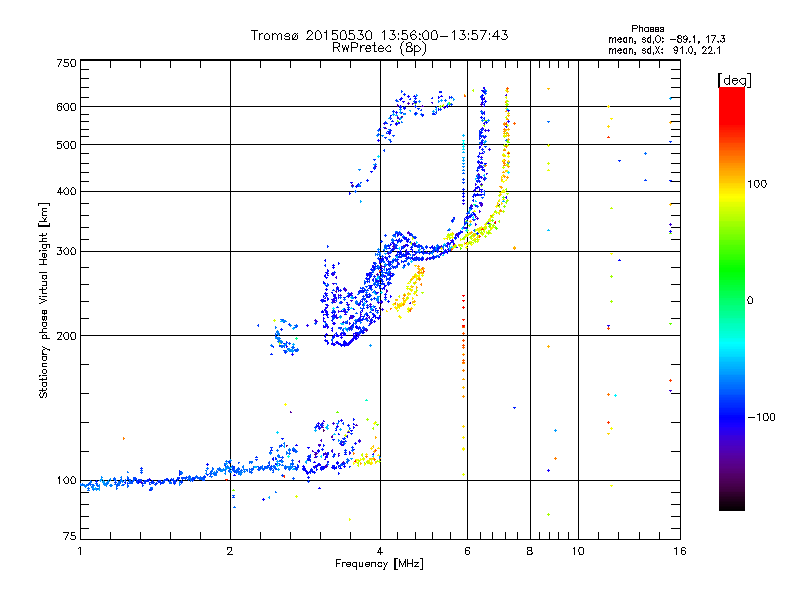This screenshot has width=800, height=600.
Task: Click the 'Frequency [MHz]' axis label
Action: (x=379, y=564)
